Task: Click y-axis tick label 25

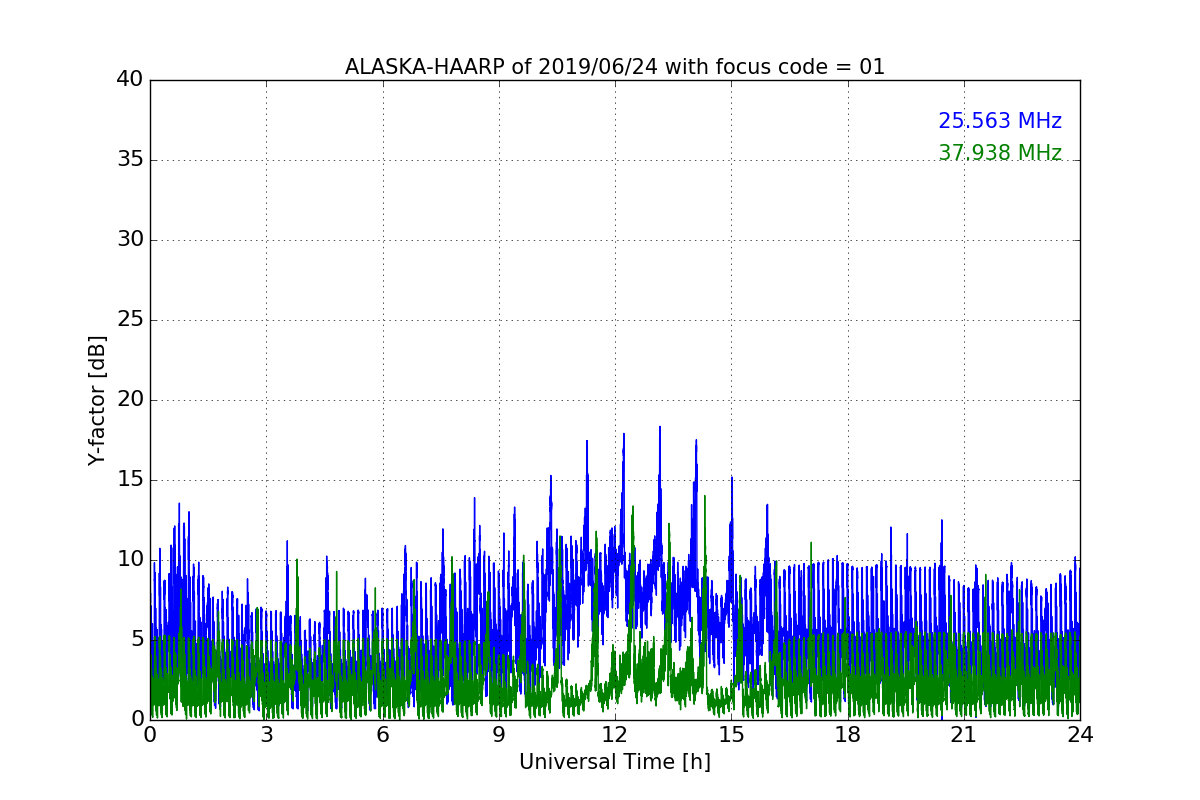Action: [x=131, y=320]
